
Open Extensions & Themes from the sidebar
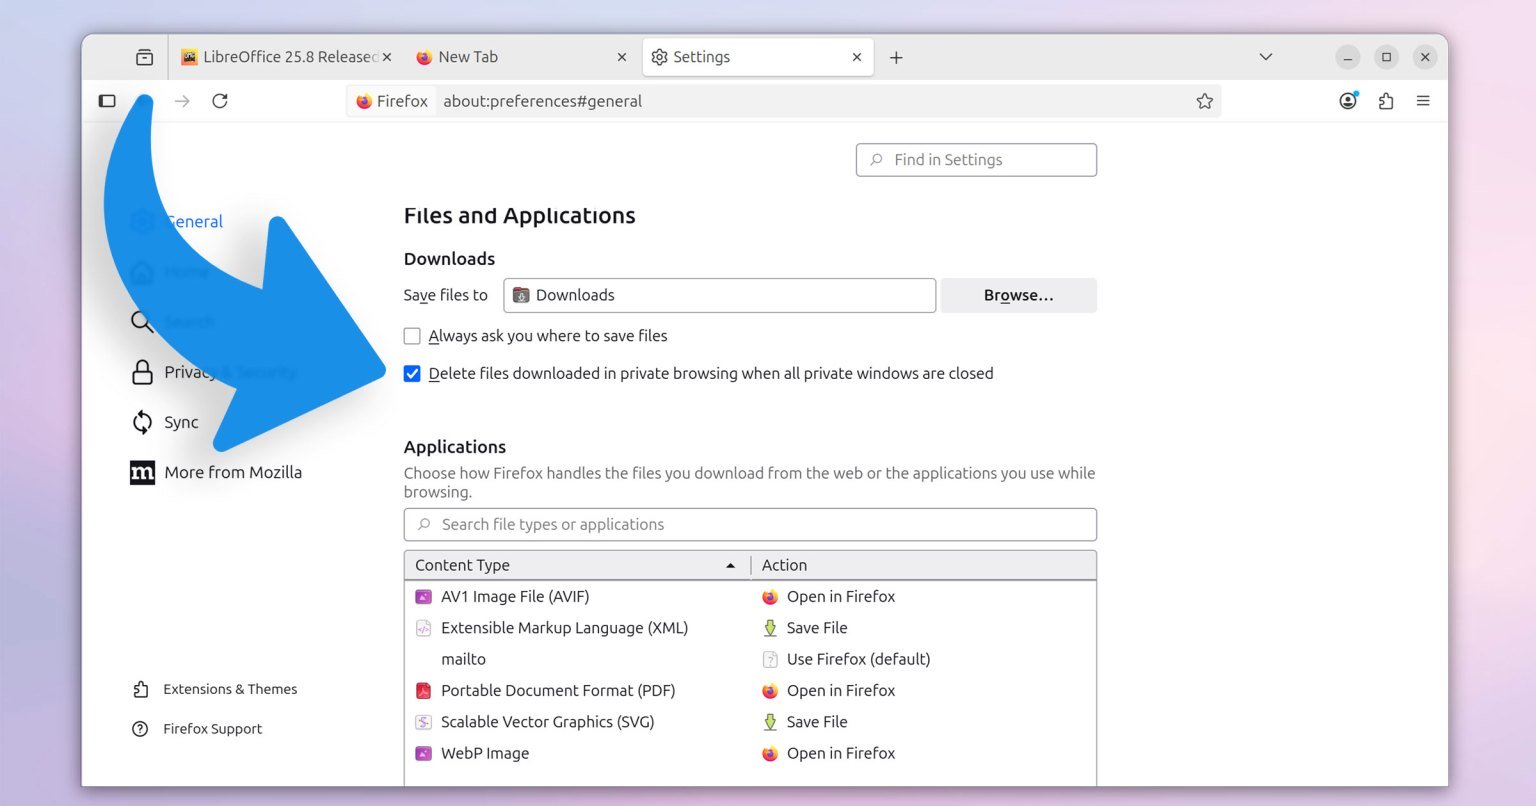(215, 689)
